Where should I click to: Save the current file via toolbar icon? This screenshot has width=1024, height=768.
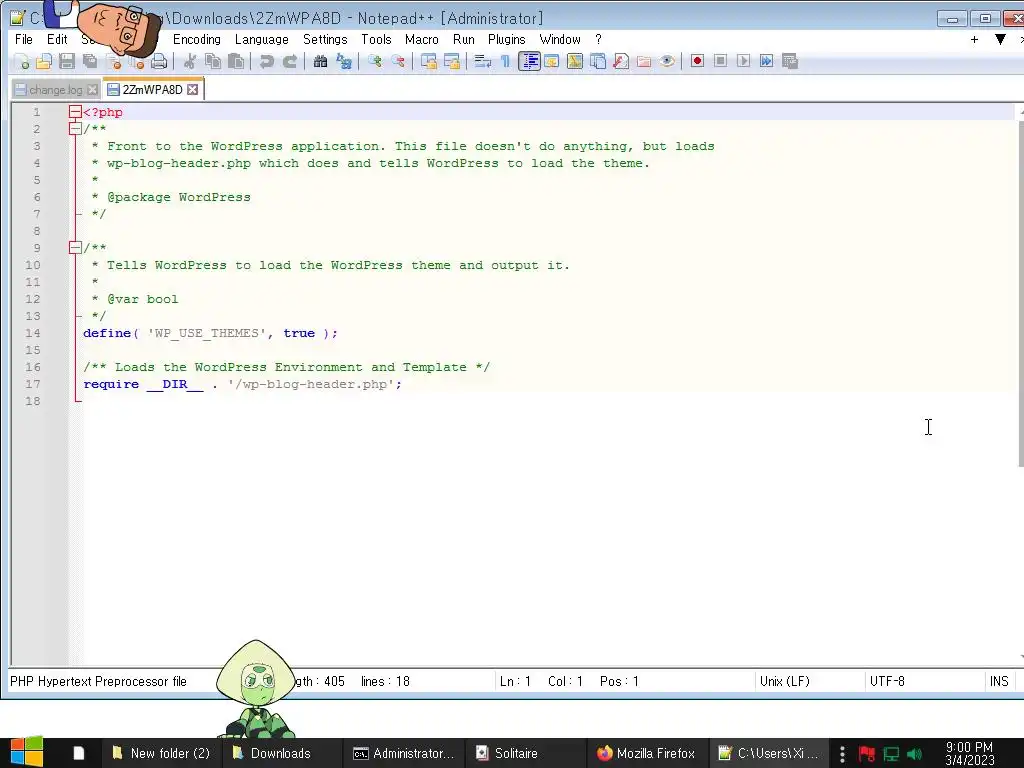[67, 61]
